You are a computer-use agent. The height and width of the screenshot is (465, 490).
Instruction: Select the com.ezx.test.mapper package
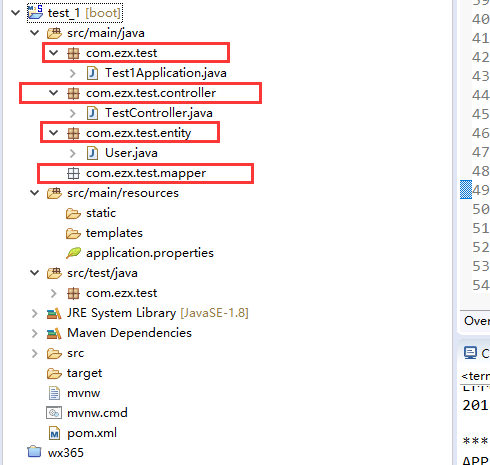[146, 173]
